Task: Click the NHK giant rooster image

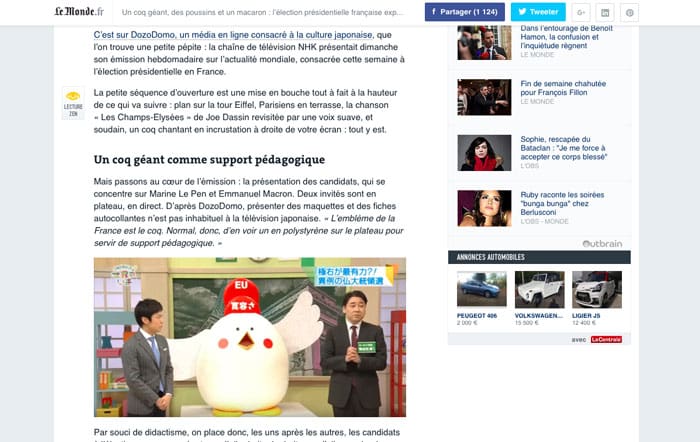Action: pyautogui.click(x=250, y=337)
